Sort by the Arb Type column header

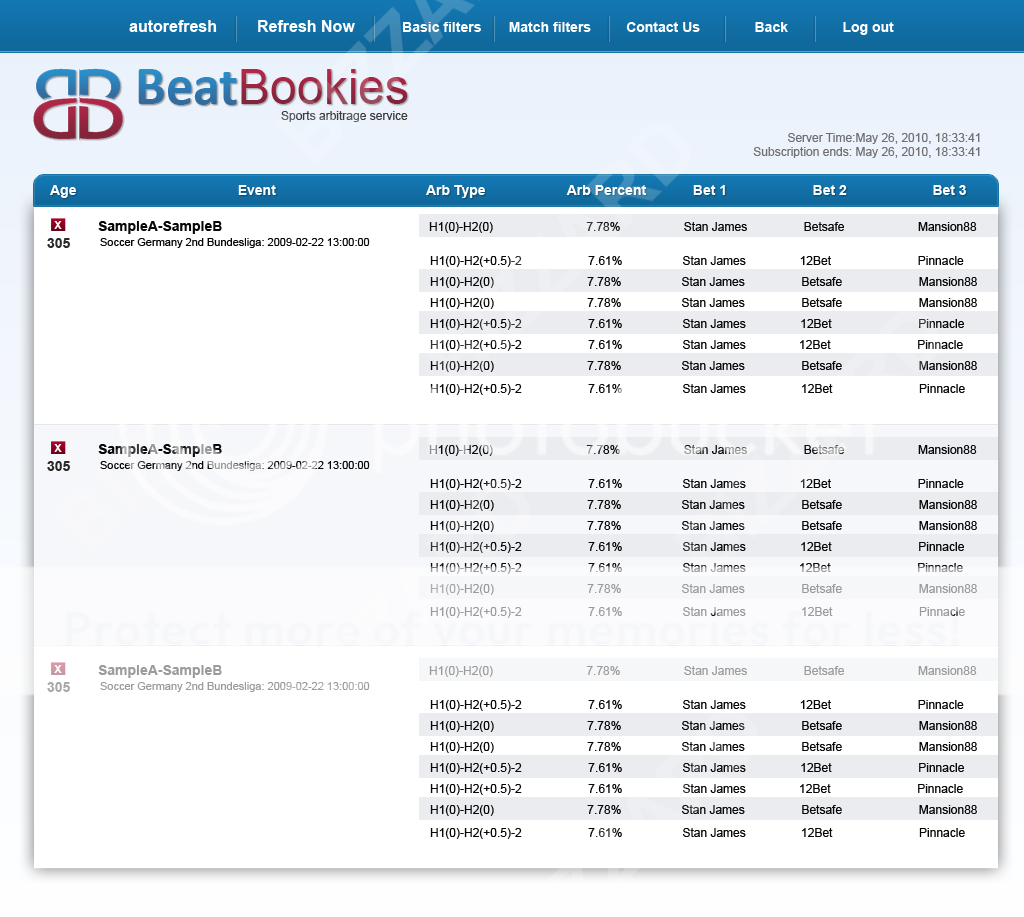click(x=455, y=190)
